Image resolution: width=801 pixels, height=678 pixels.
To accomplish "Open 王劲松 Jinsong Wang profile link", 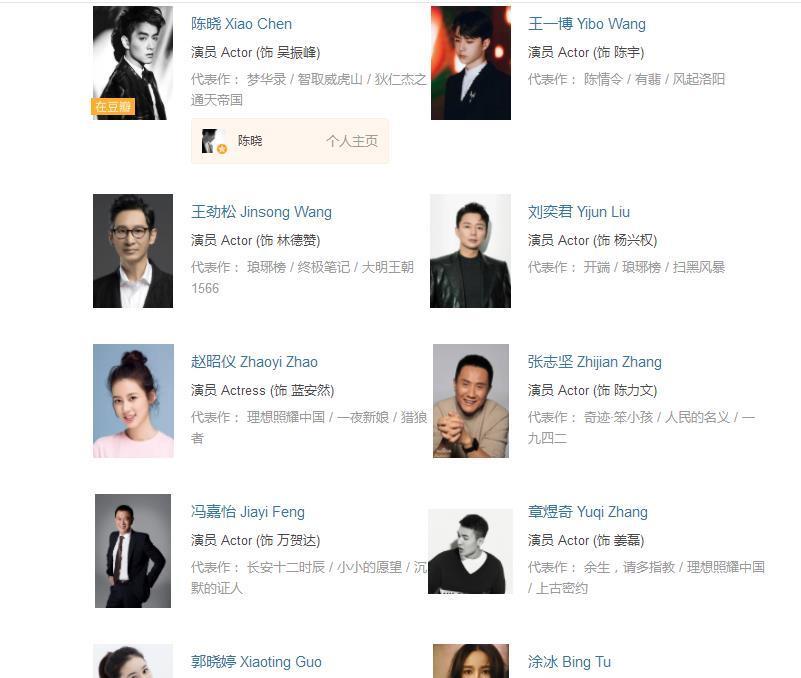I will tap(261, 212).
